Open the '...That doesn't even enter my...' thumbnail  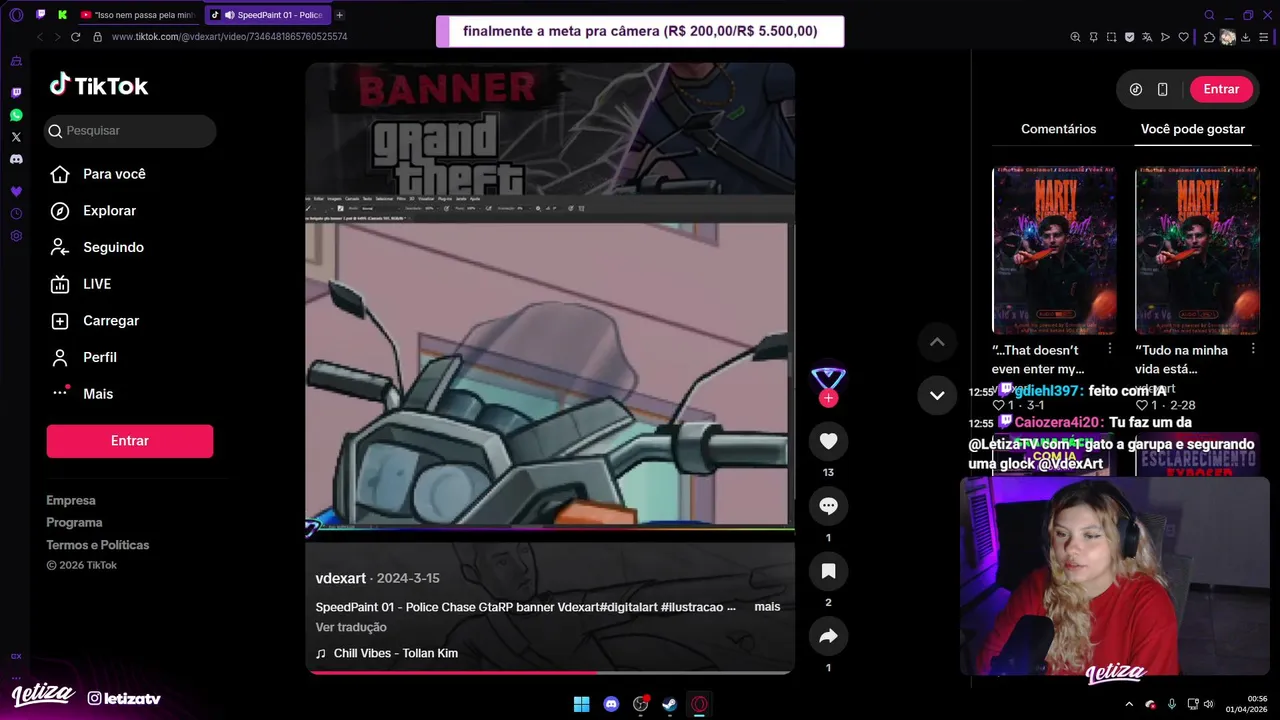click(1054, 250)
